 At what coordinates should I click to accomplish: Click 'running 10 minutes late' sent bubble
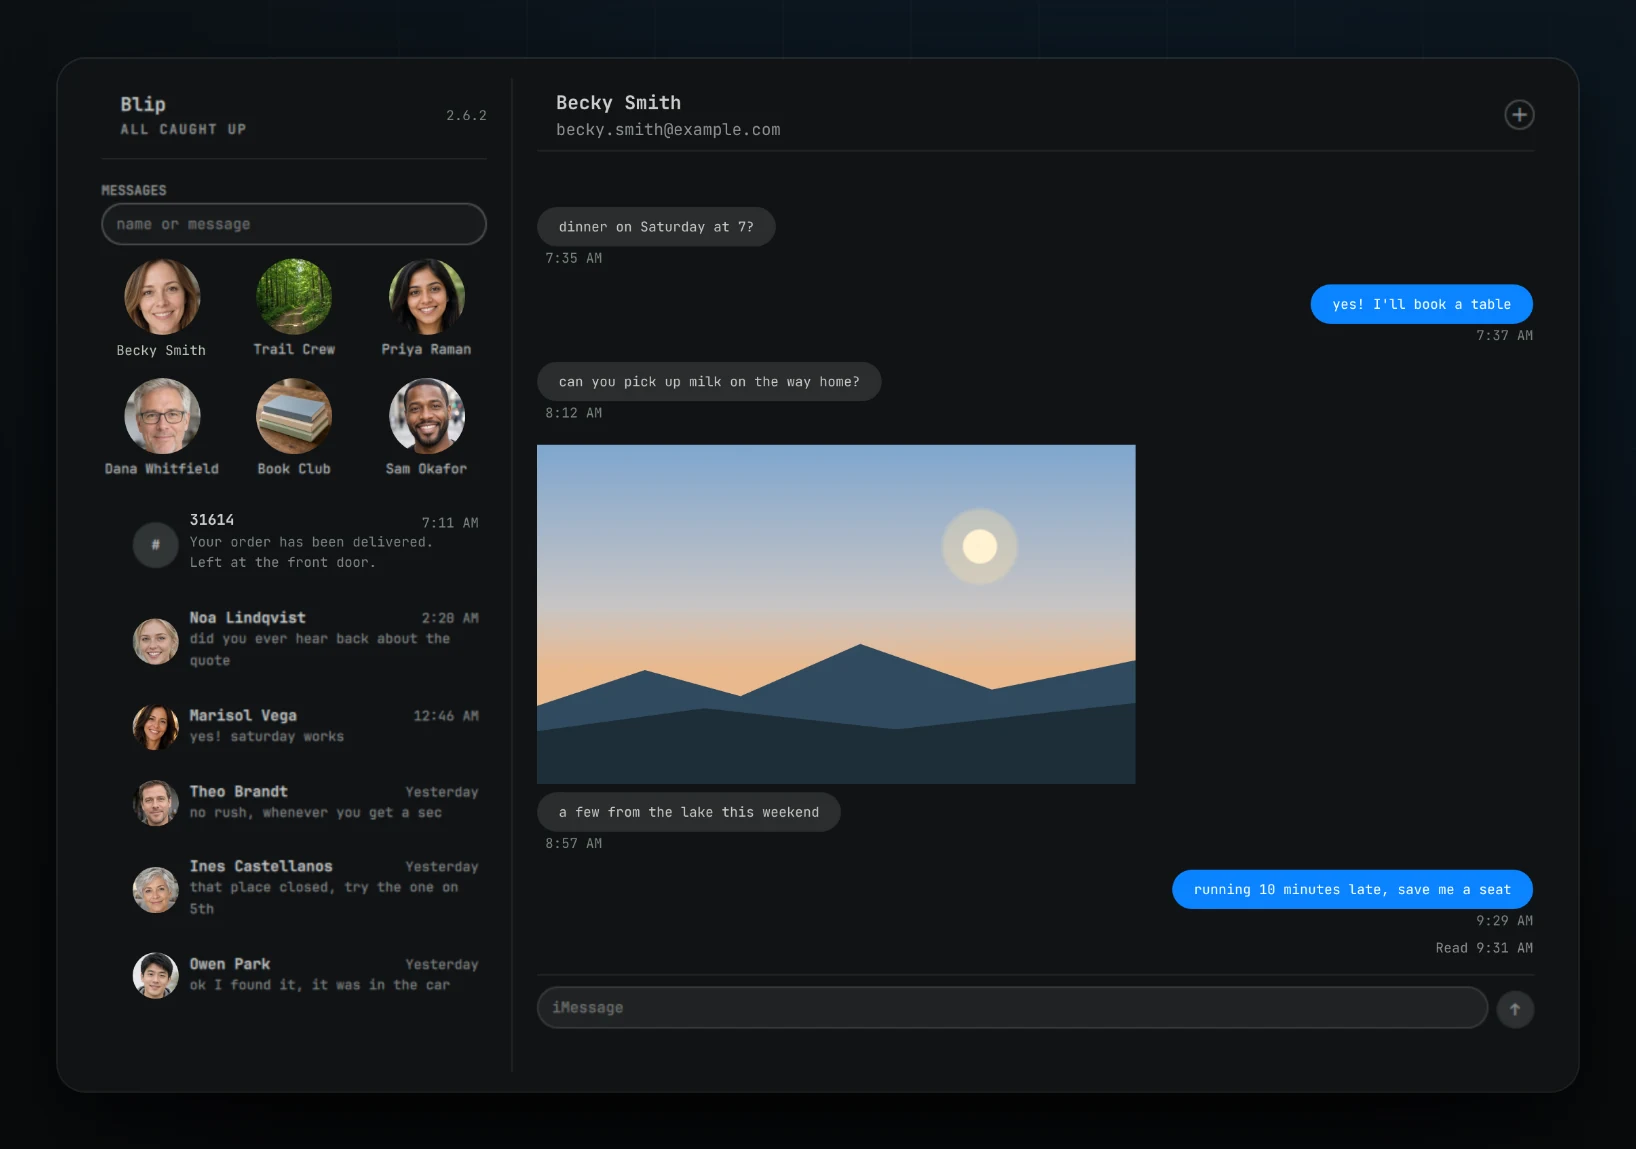pos(1352,889)
